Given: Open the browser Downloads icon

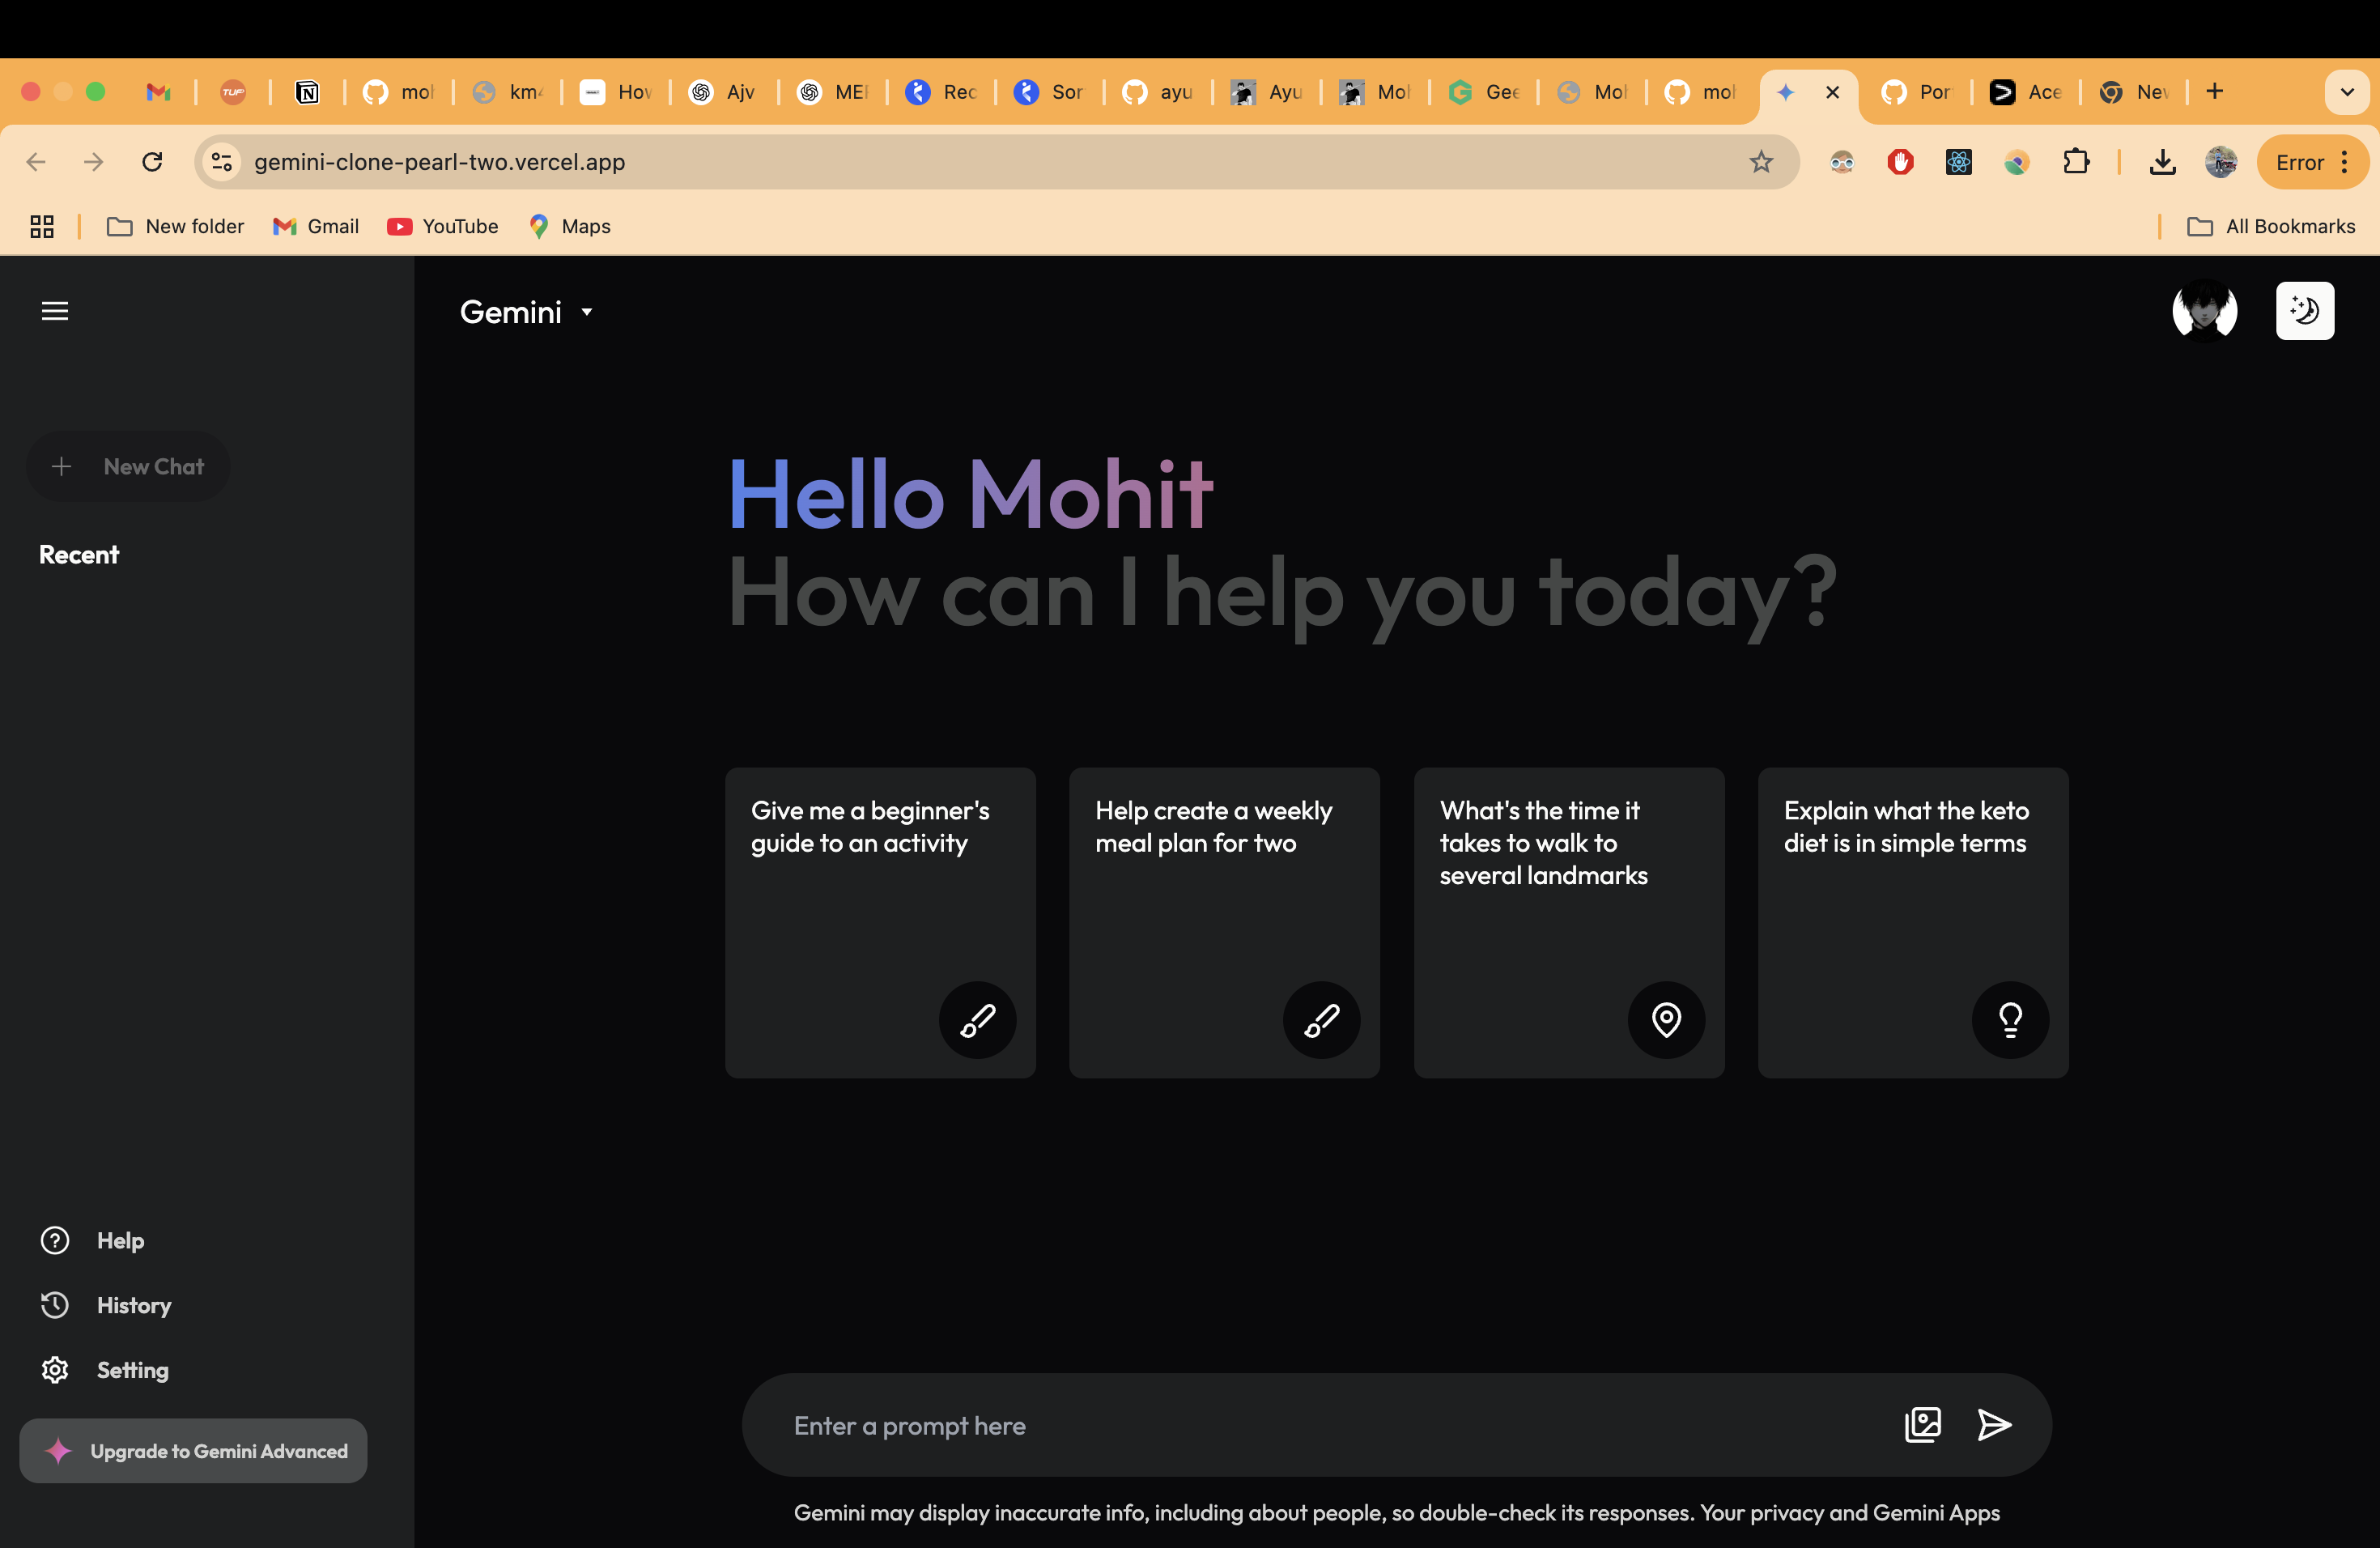Looking at the screenshot, I should point(2162,162).
